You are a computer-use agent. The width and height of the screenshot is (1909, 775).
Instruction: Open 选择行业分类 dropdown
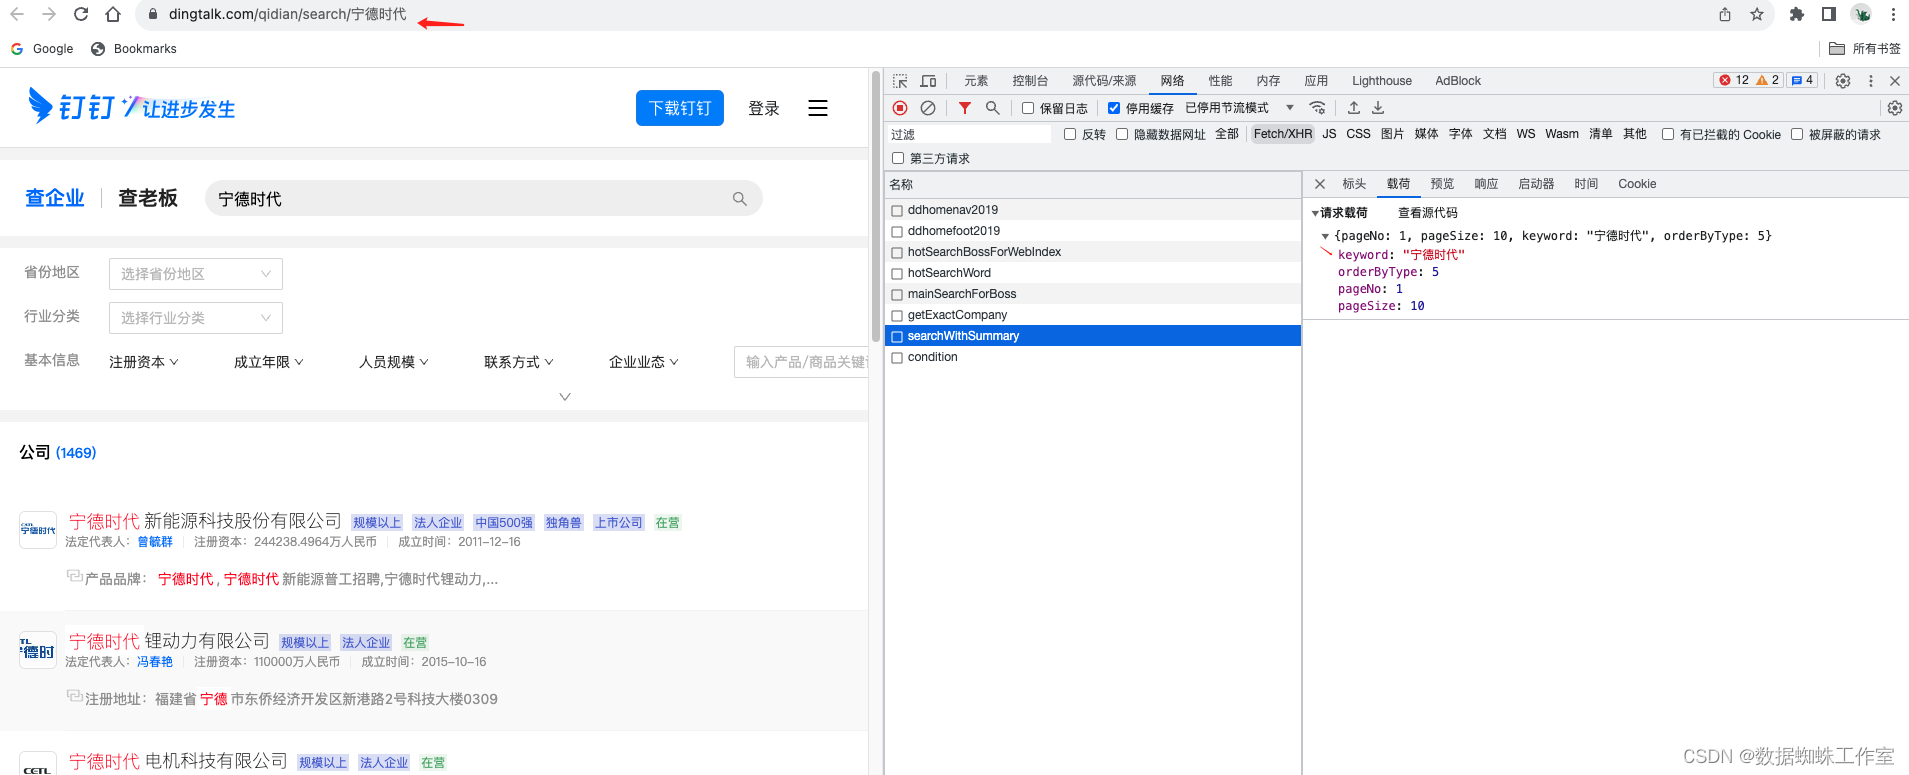pyautogui.click(x=196, y=318)
